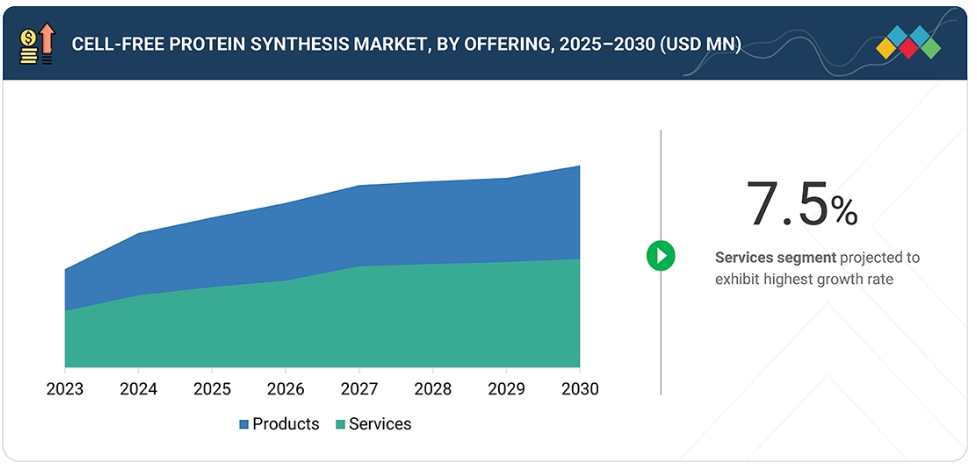
Task: Select the 2024 x-axis label
Action: [139, 389]
